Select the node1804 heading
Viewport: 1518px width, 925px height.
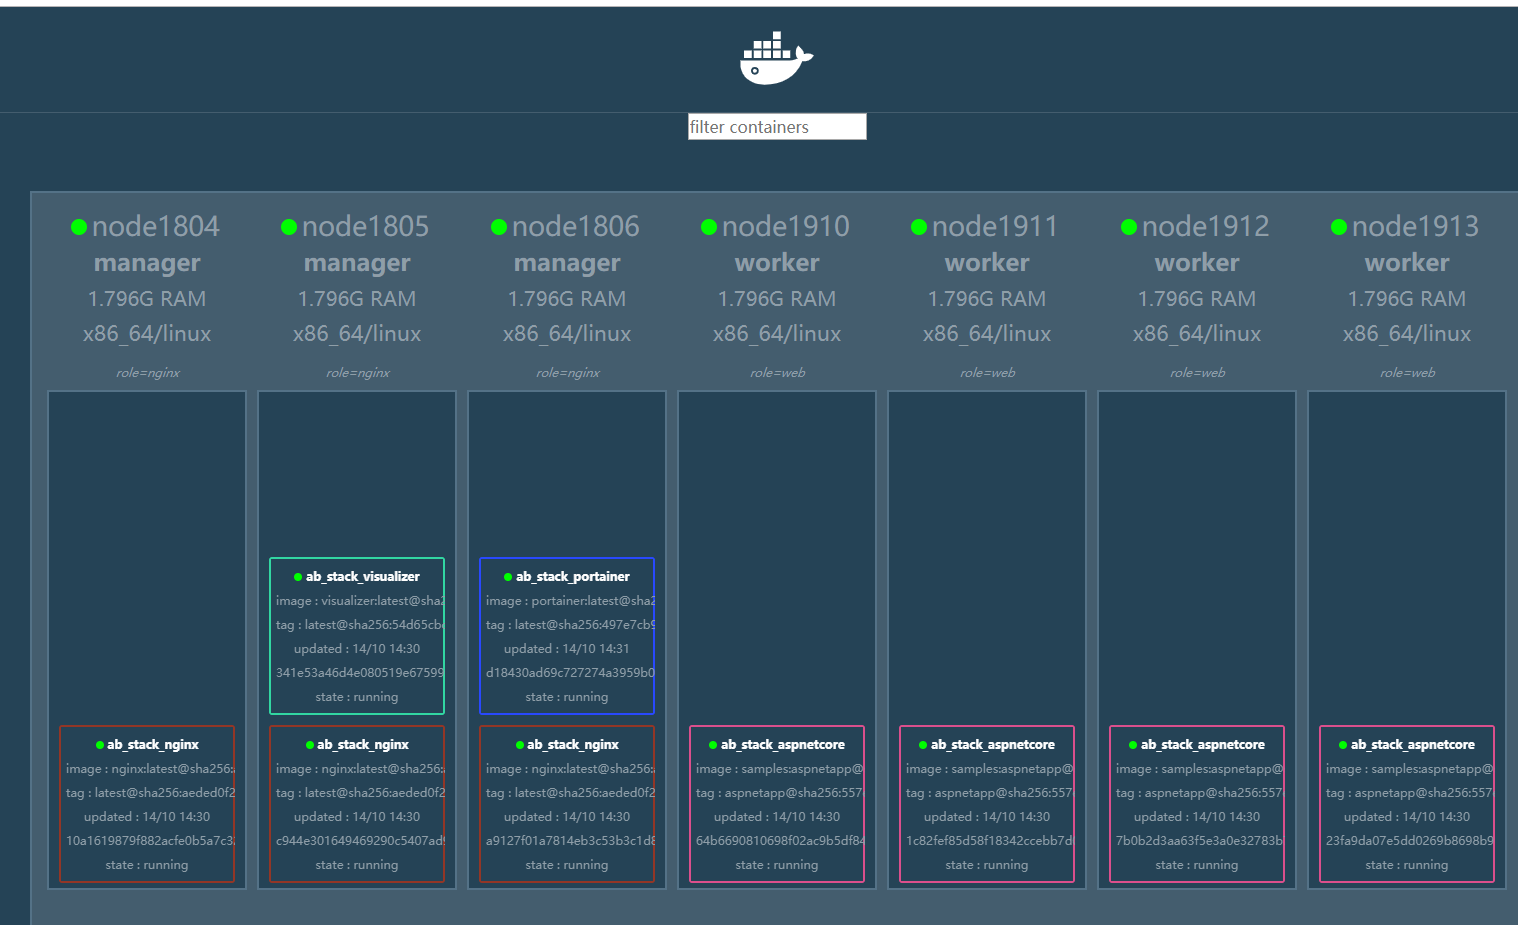[x=156, y=227]
